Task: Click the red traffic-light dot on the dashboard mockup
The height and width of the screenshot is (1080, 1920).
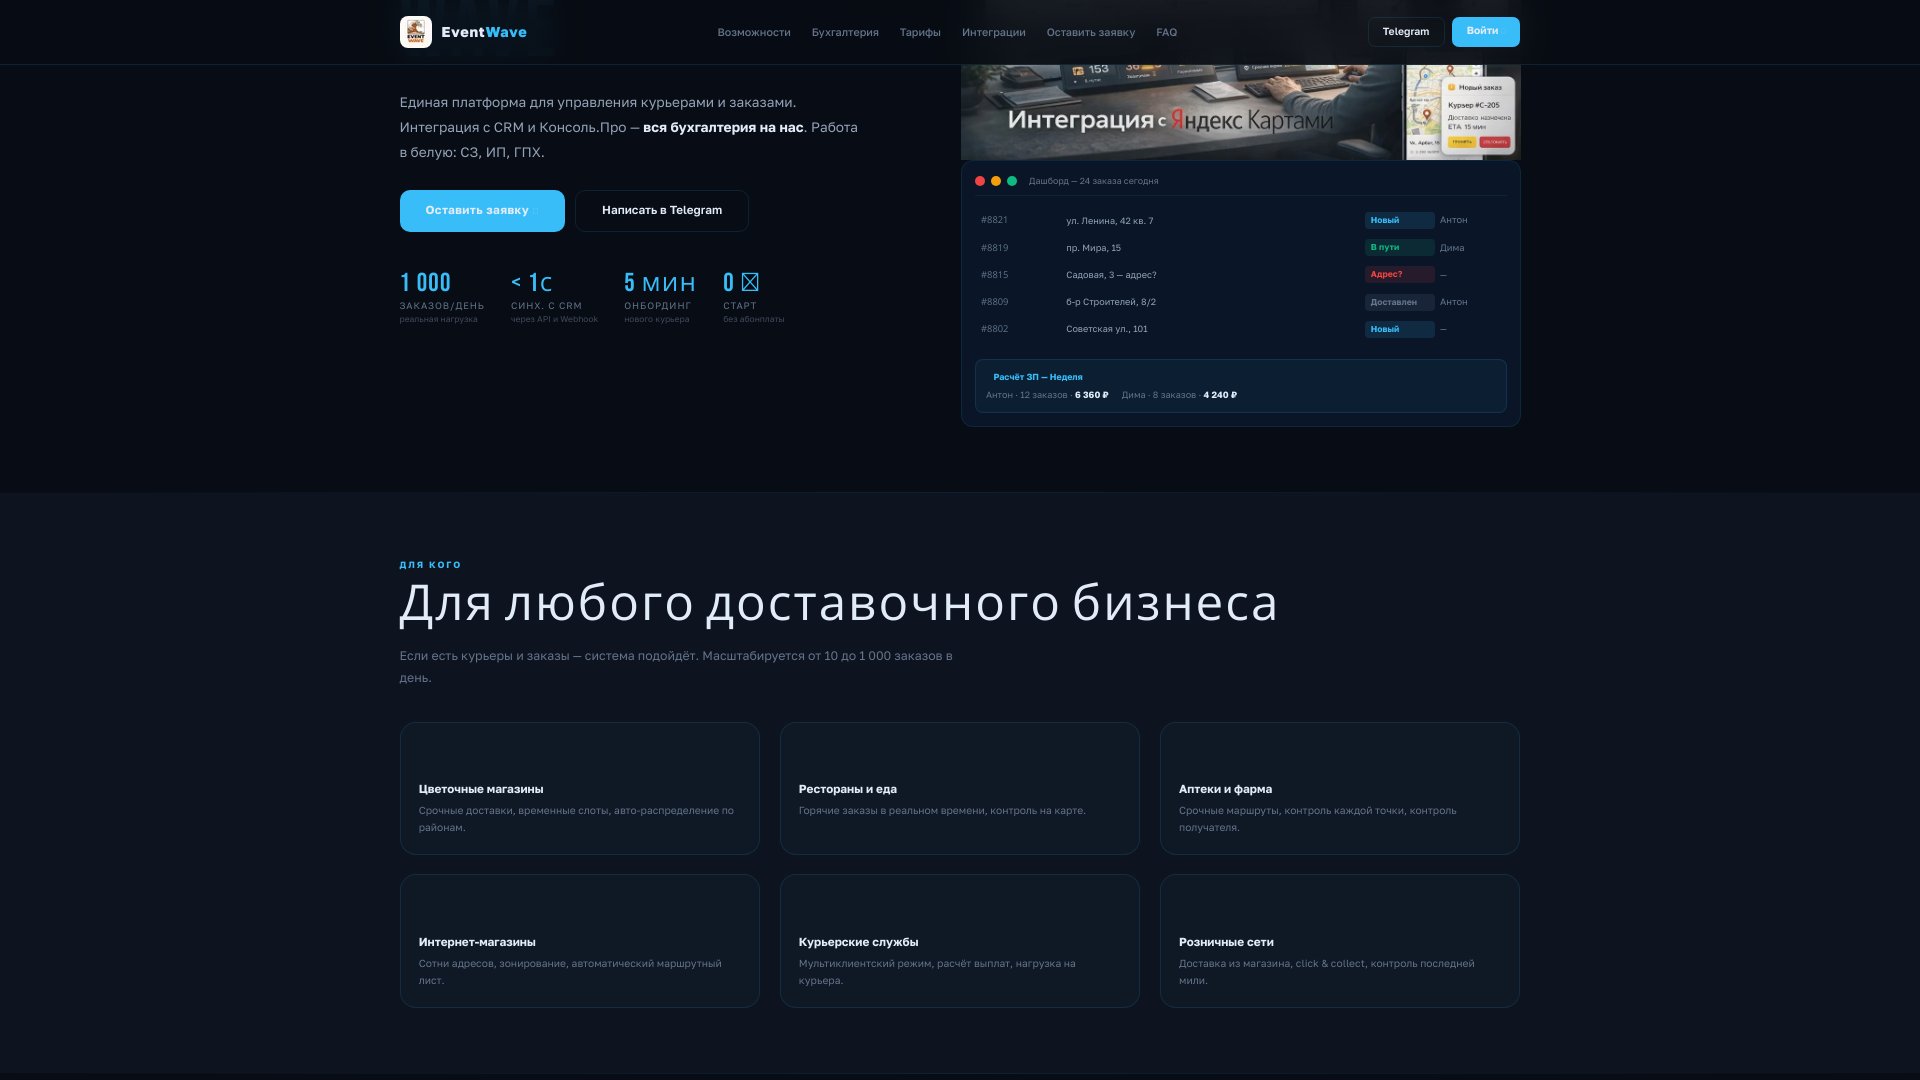Action: [981, 181]
